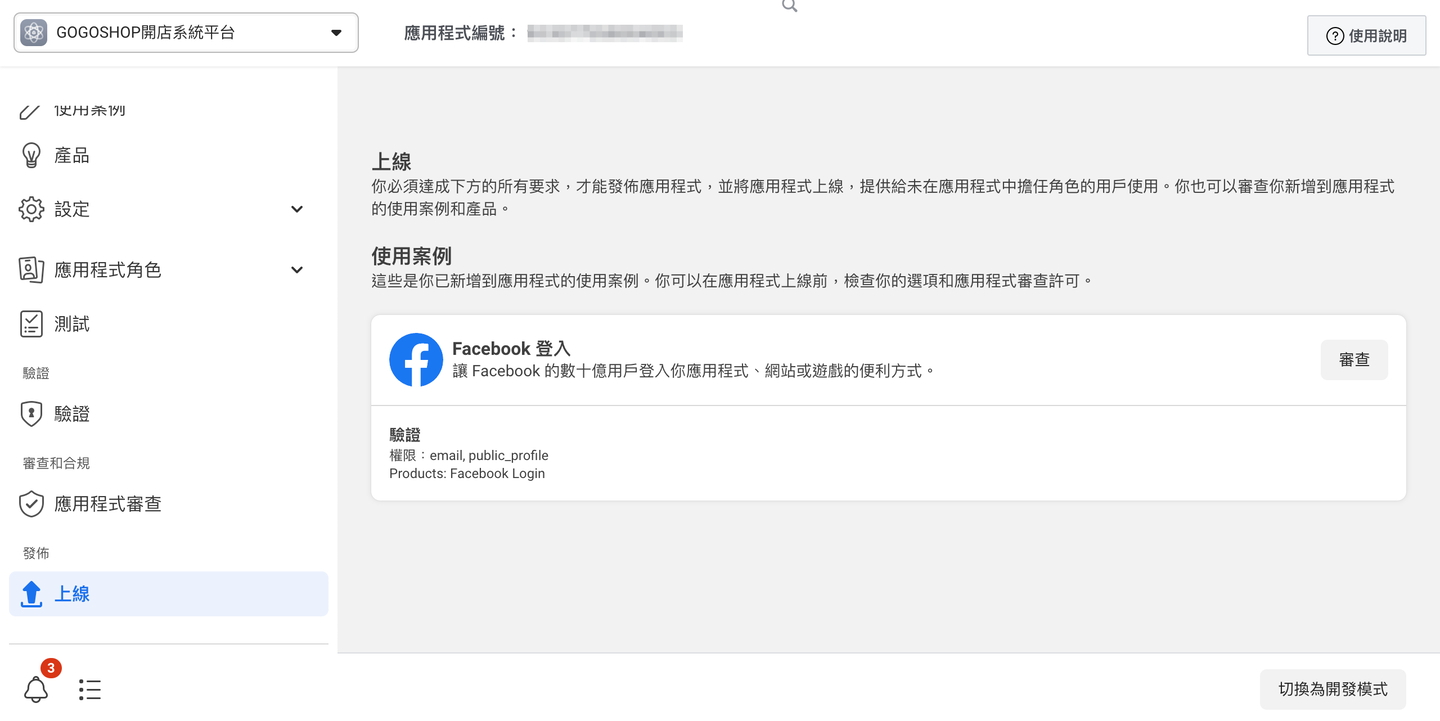Click the 設定 gear icon
Screen dimensions: 1440x721
(32, 209)
